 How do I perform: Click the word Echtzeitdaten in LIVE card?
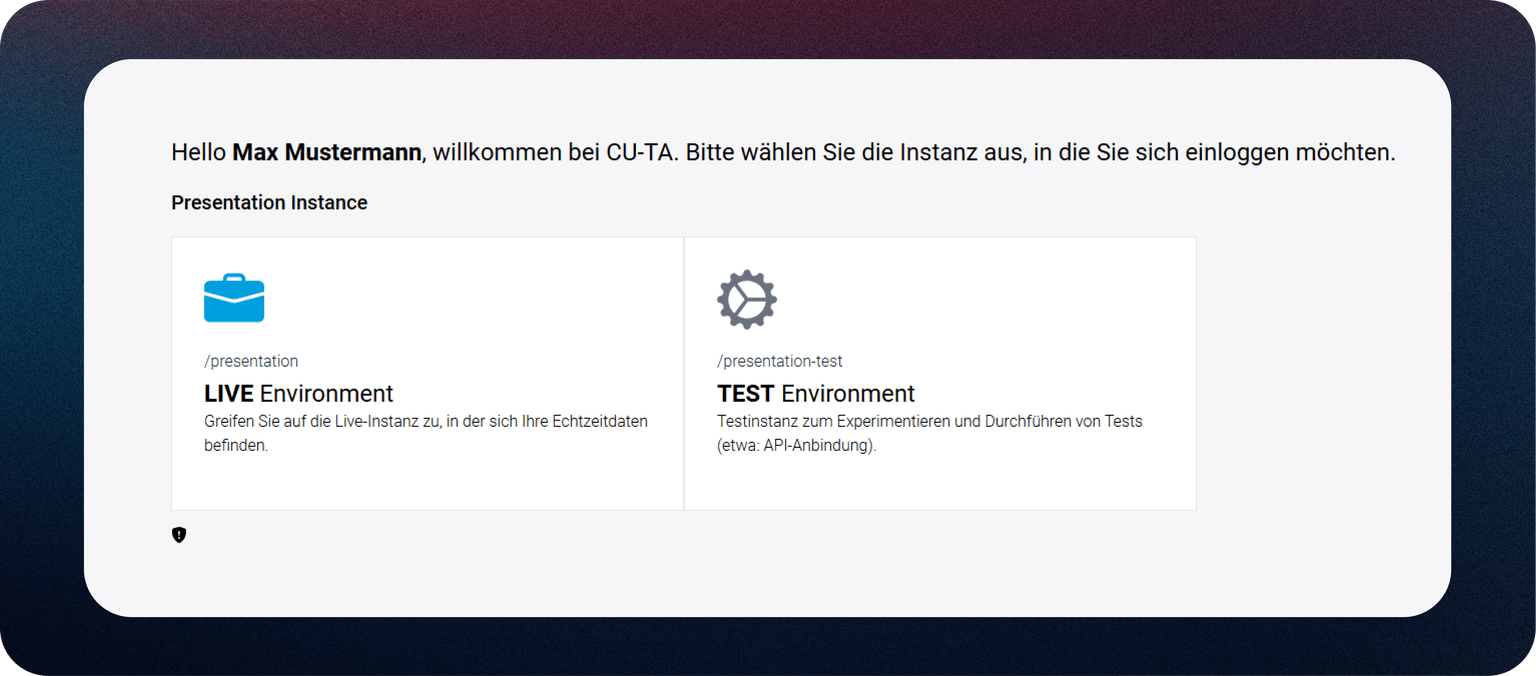coord(599,421)
